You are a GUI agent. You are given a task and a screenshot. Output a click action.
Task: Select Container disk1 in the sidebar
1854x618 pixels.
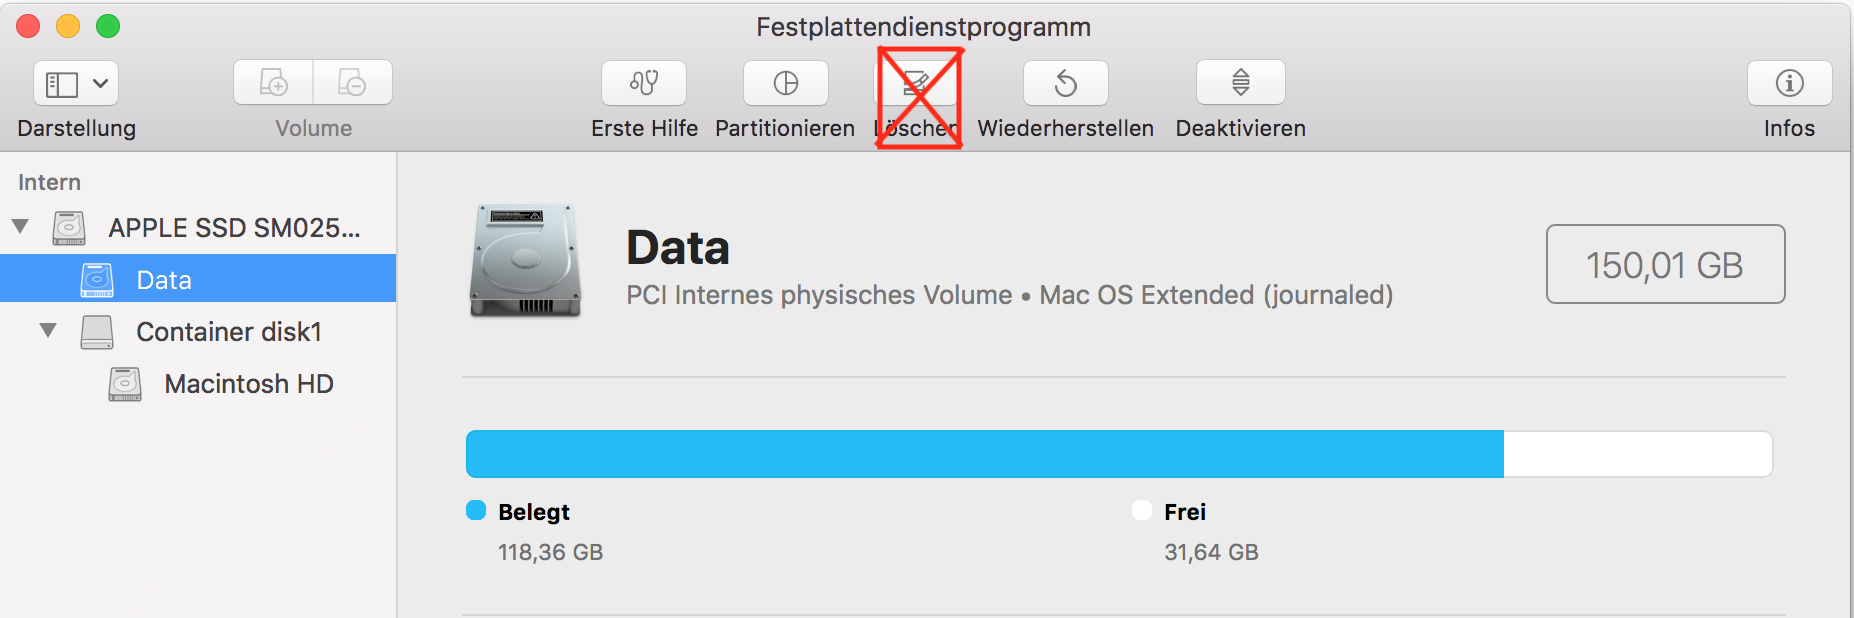click(x=228, y=332)
